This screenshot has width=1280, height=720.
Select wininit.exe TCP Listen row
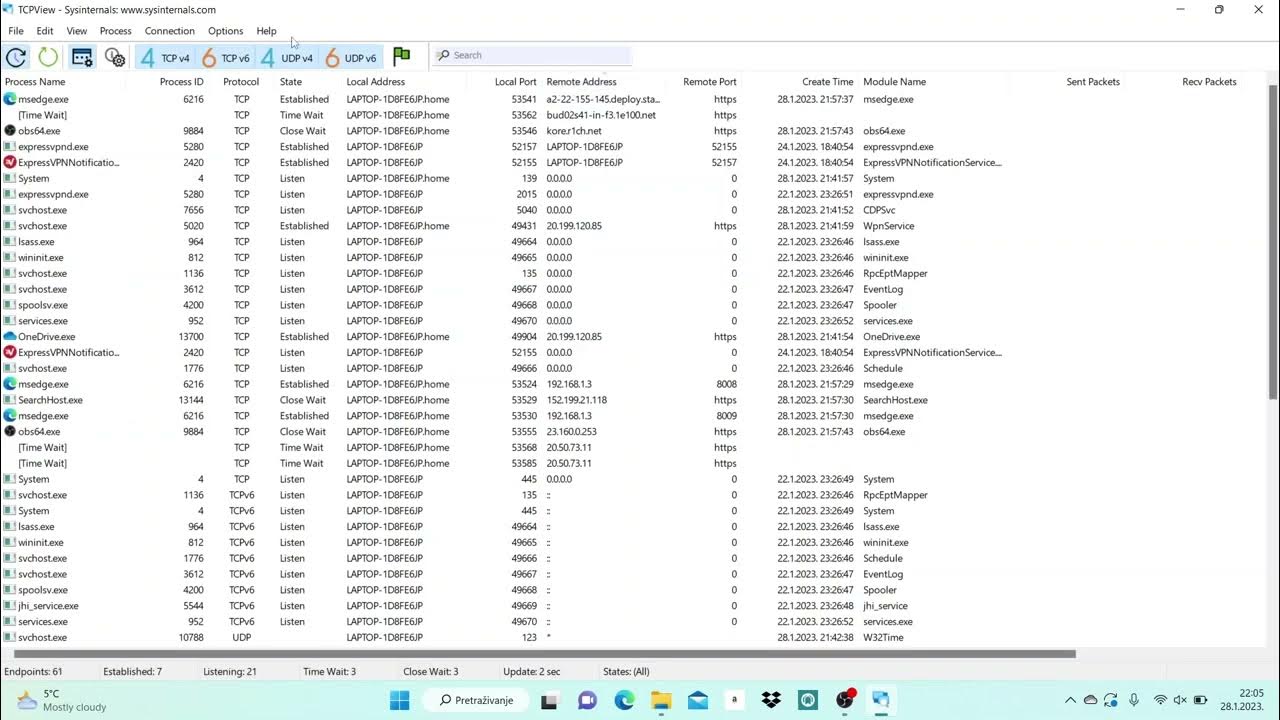click(x=634, y=258)
